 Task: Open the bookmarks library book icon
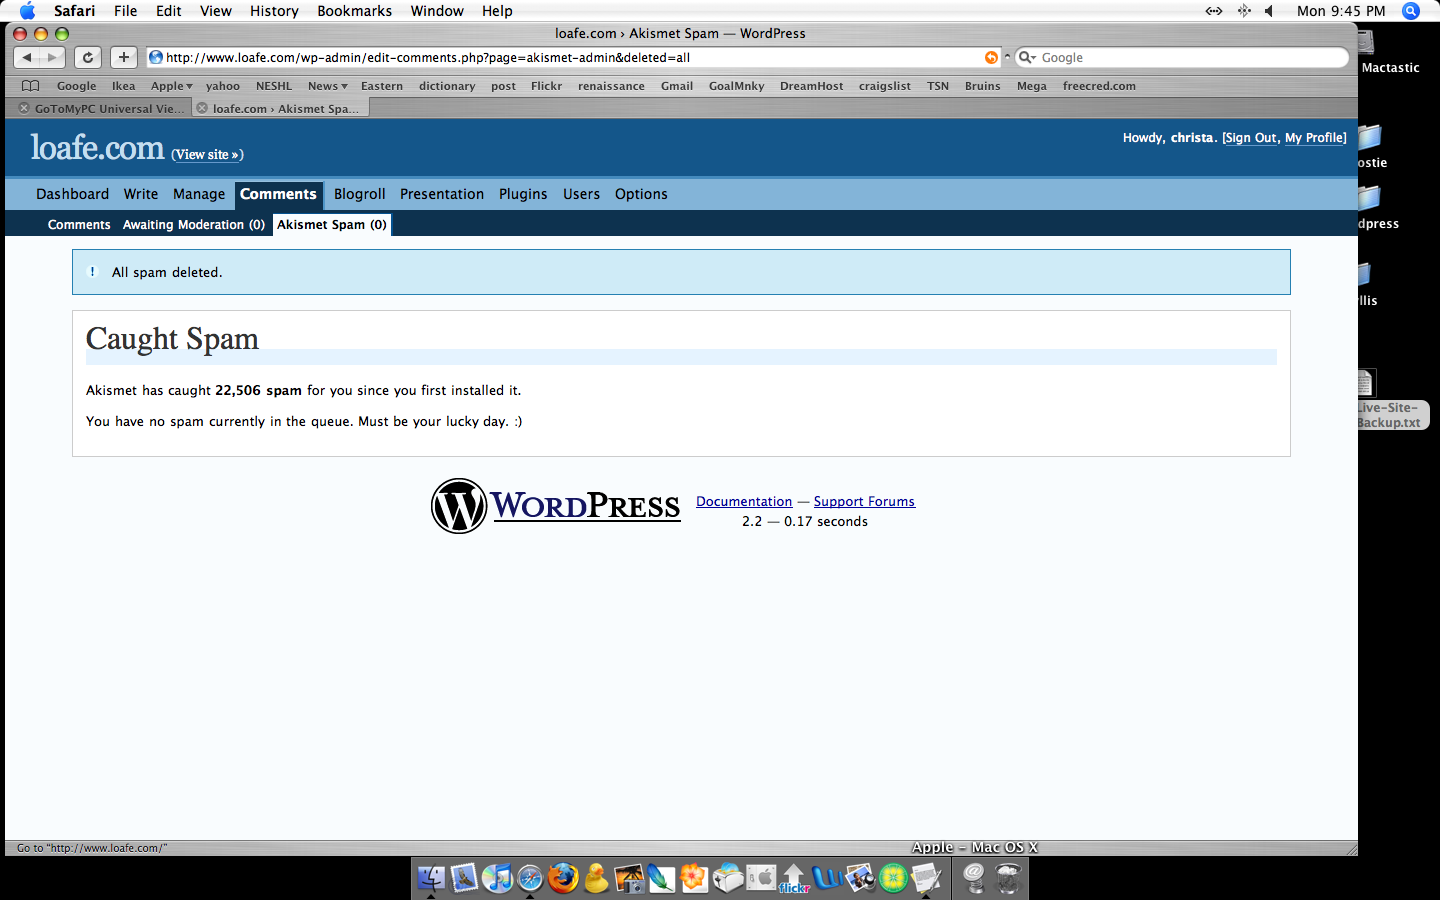click(31, 86)
